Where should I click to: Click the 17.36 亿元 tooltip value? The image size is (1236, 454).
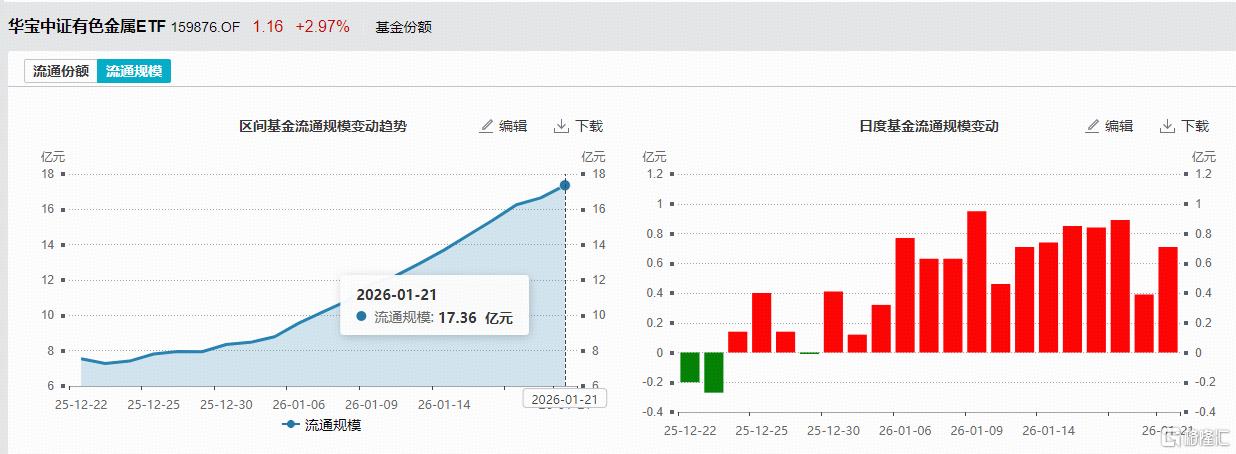[x=476, y=317]
